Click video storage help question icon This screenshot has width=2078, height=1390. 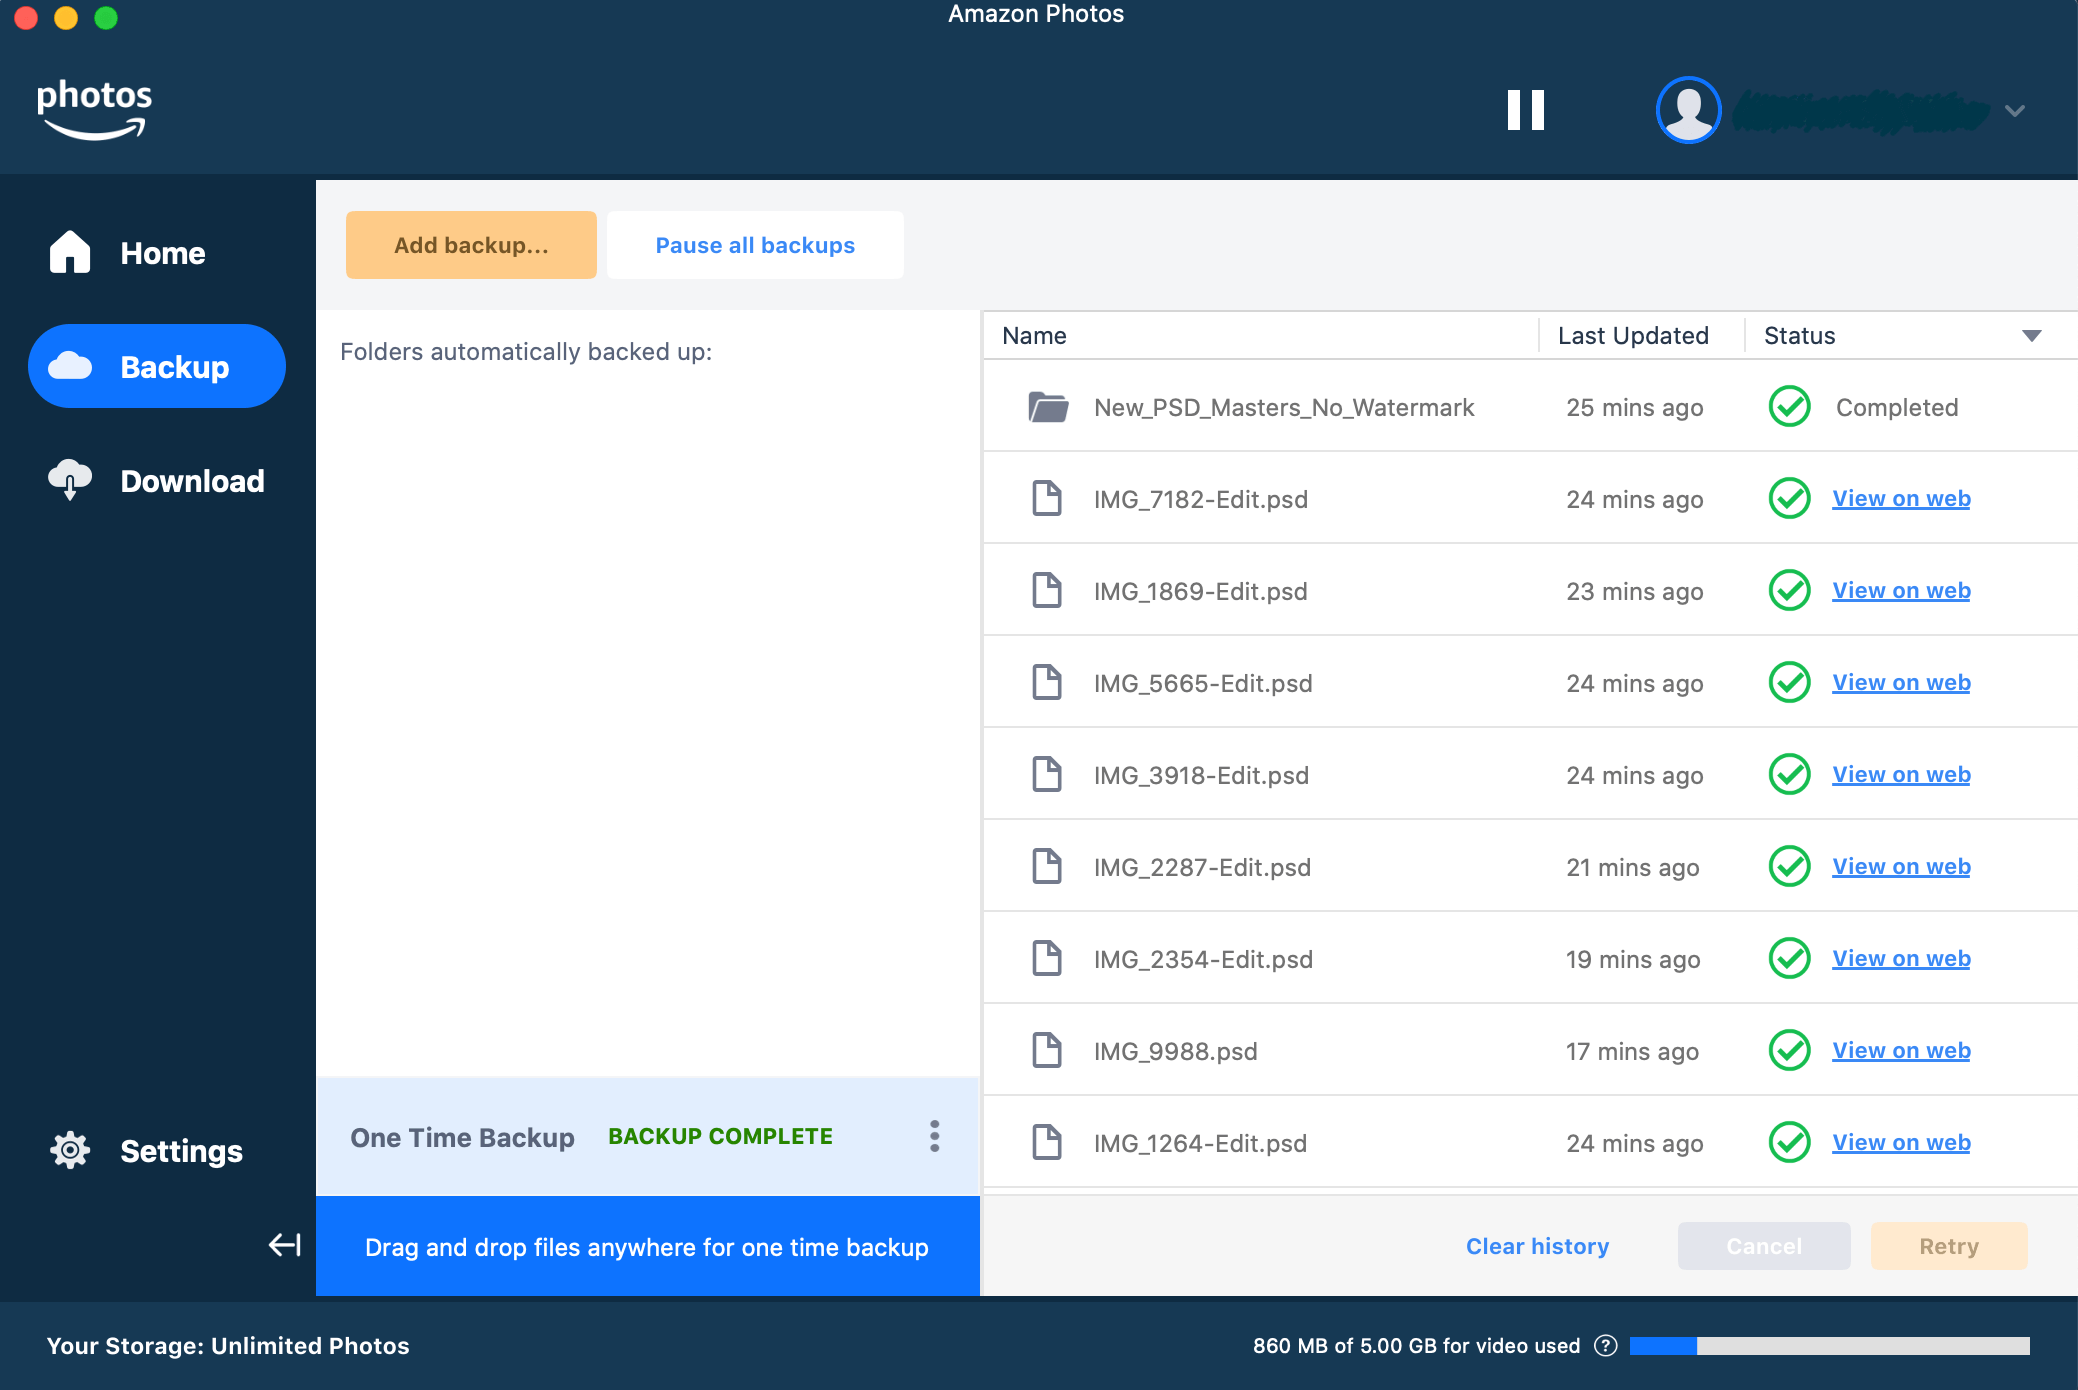point(1605,1346)
